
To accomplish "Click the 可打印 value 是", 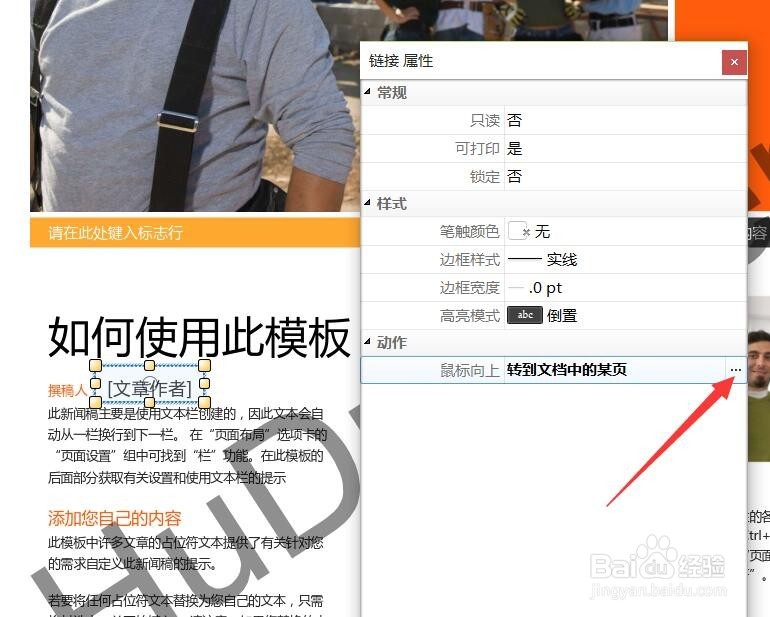I will tap(514, 148).
